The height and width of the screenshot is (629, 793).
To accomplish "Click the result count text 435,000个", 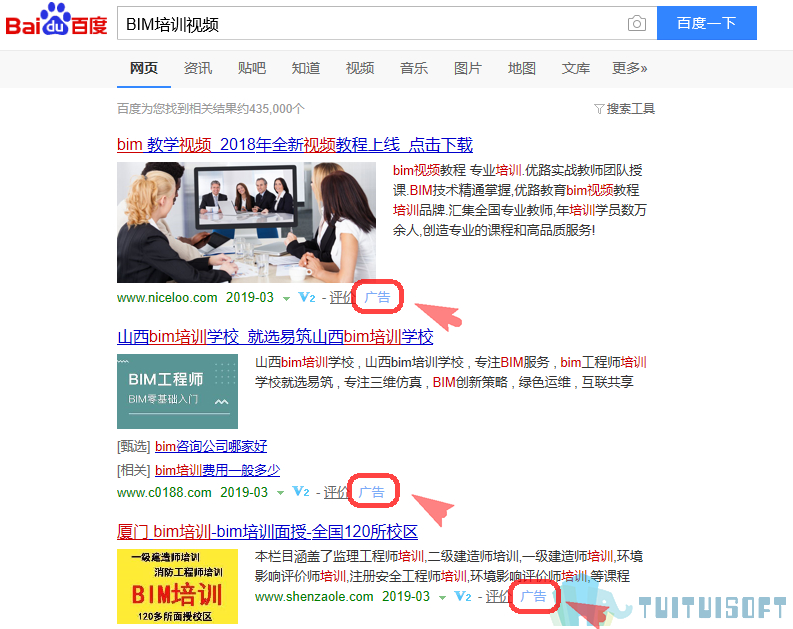I will (277, 109).
